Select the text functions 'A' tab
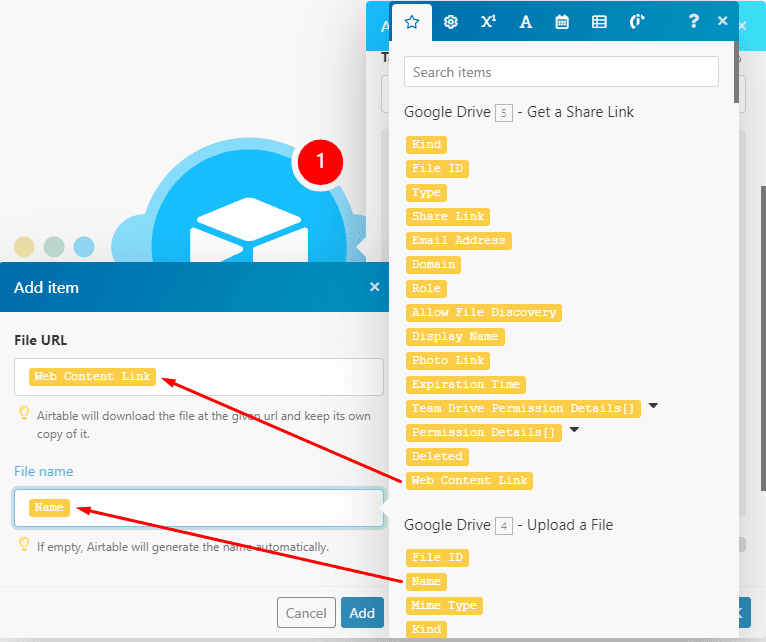 pyautogui.click(x=525, y=21)
